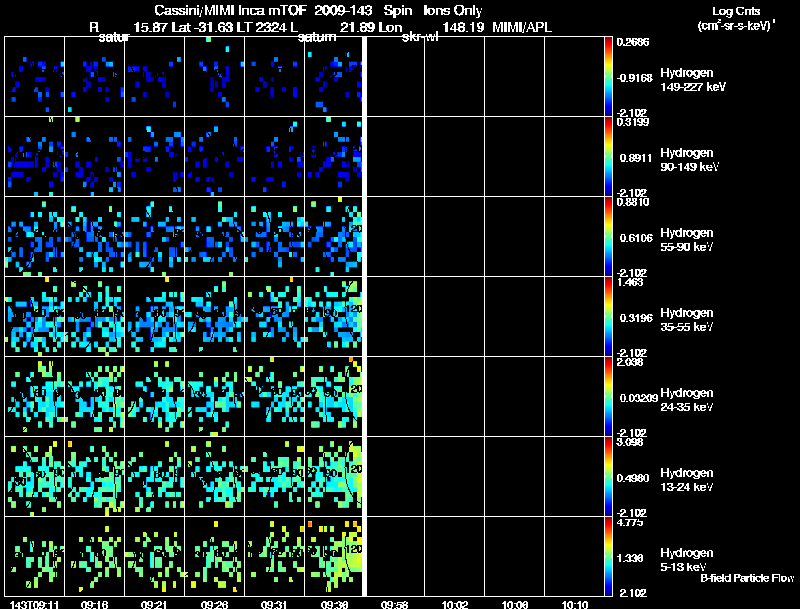Click the 09:36 time tick label
This screenshot has height=609, width=800.
(x=334, y=604)
